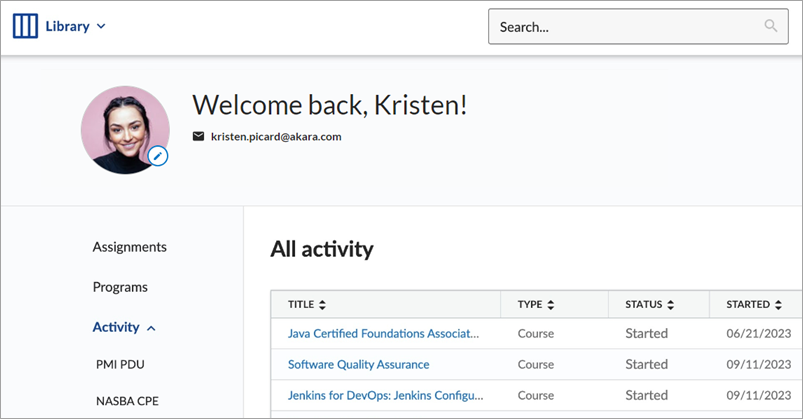Sort table by Started column arrows
This screenshot has height=419, width=803.
tap(777, 304)
